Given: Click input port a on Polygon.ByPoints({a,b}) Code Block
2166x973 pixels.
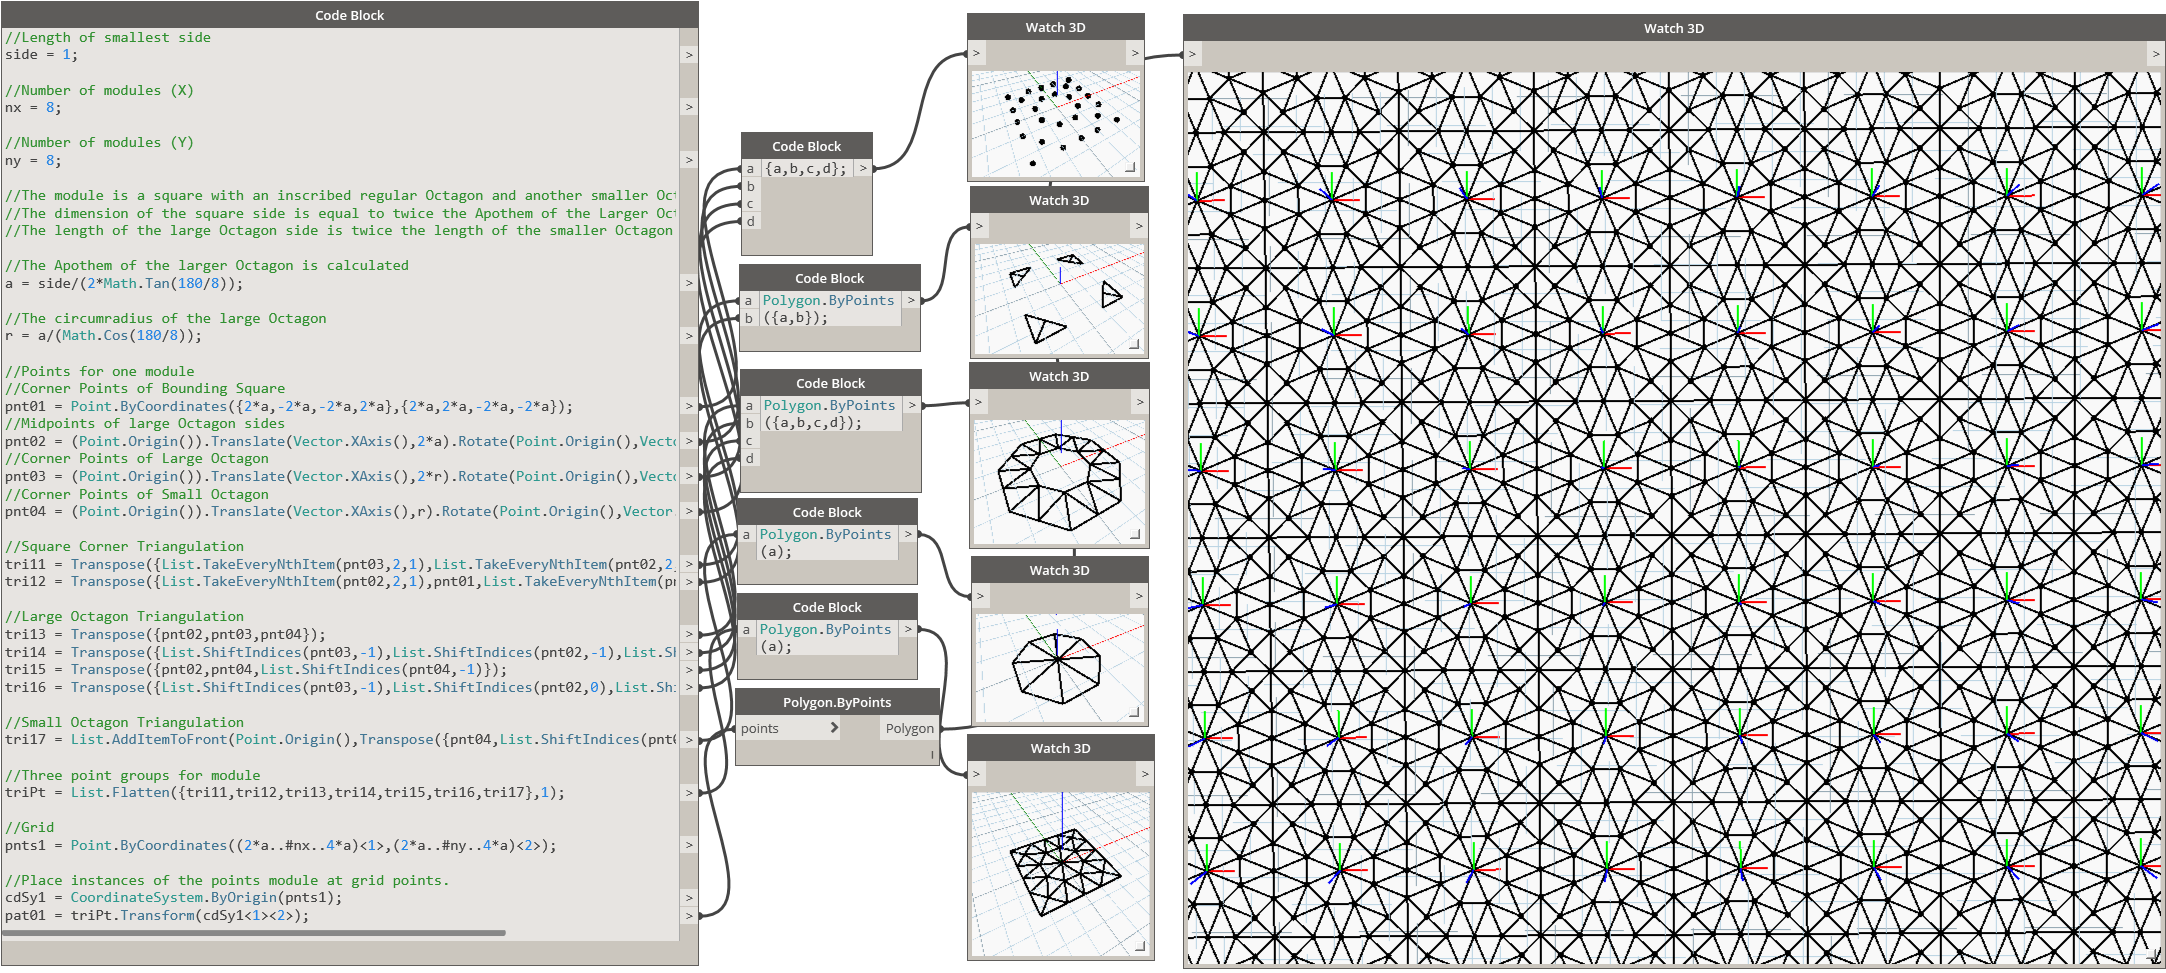Looking at the screenshot, I should point(748,300).
